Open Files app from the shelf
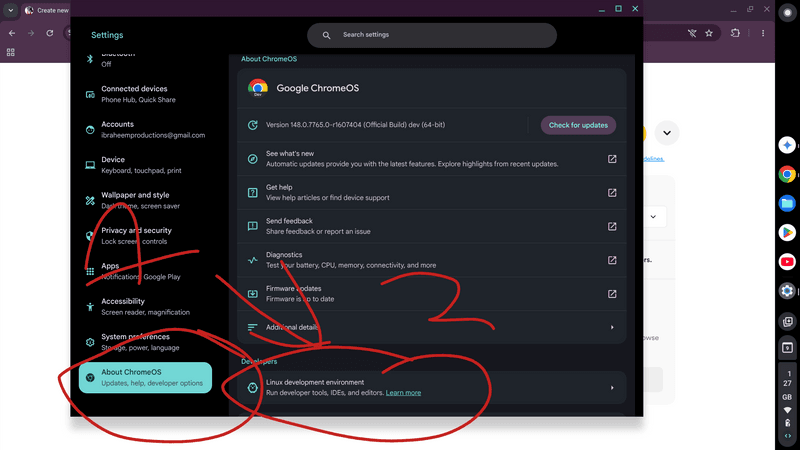The width and height of the screenshot is (800, 450). (787, 204)
